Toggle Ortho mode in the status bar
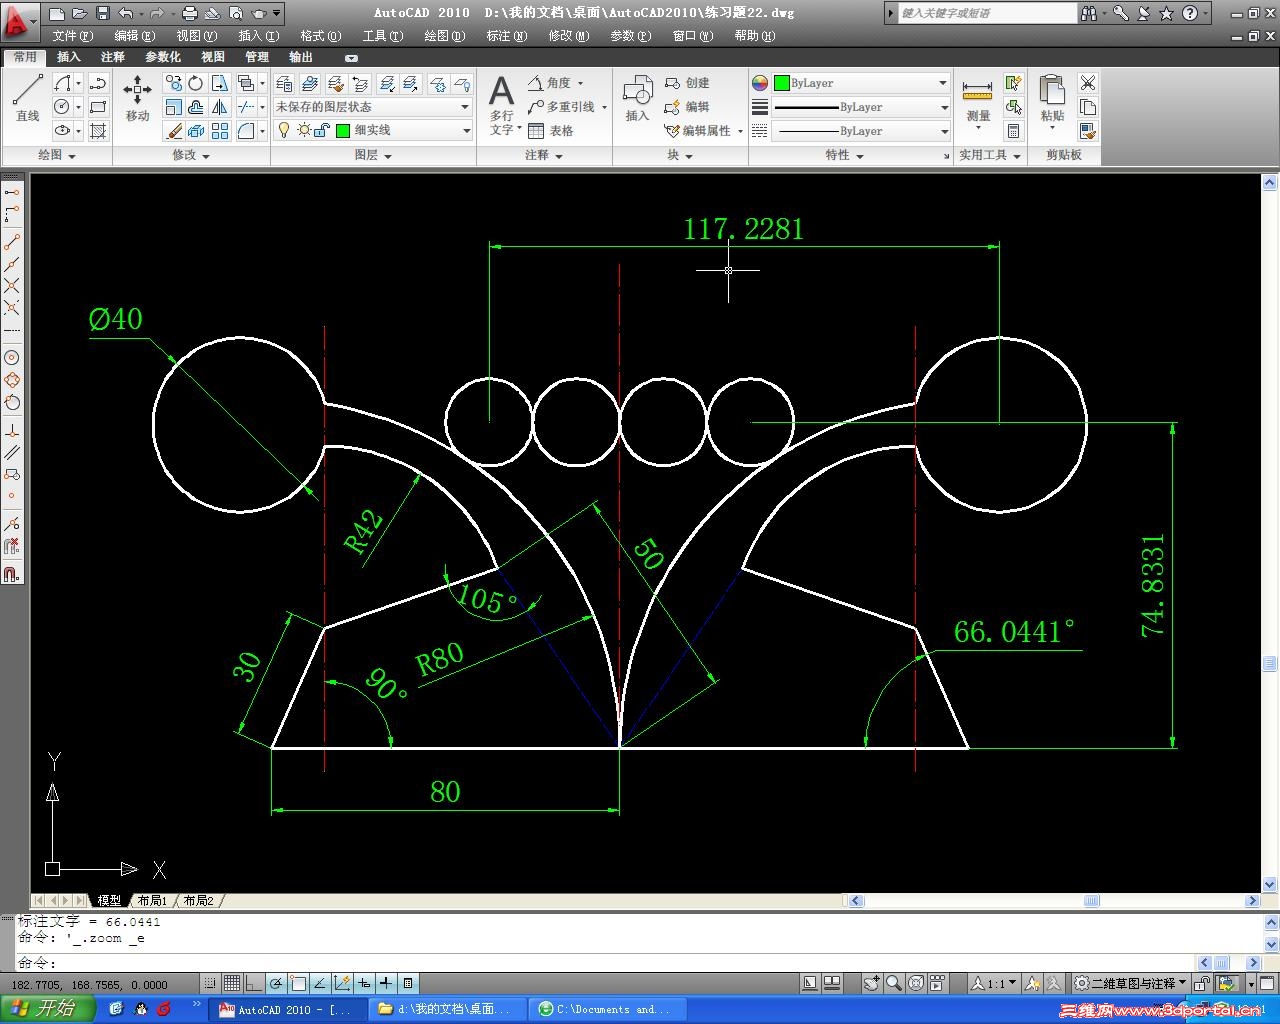This screenshot has height=1024, width=1280. pos(254,983)
